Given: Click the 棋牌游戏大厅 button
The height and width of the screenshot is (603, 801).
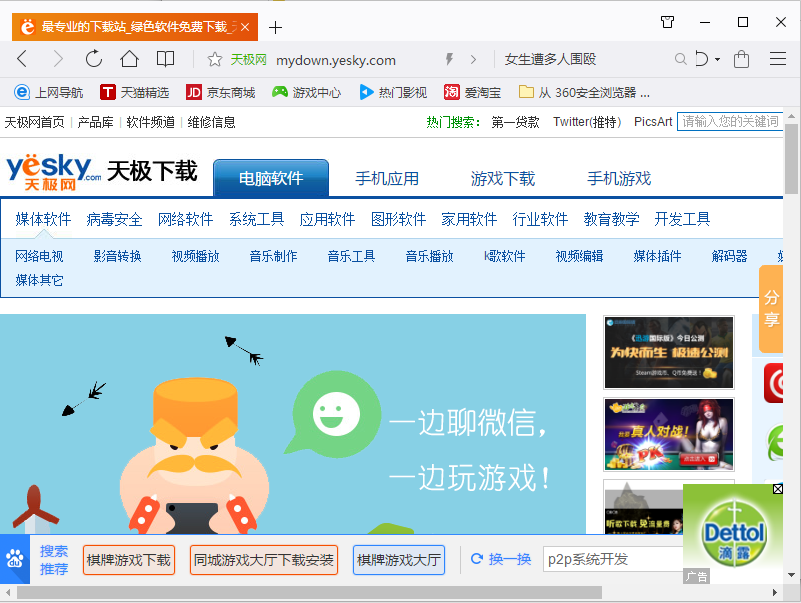Looking at the screenshot, I should (399, 560).
